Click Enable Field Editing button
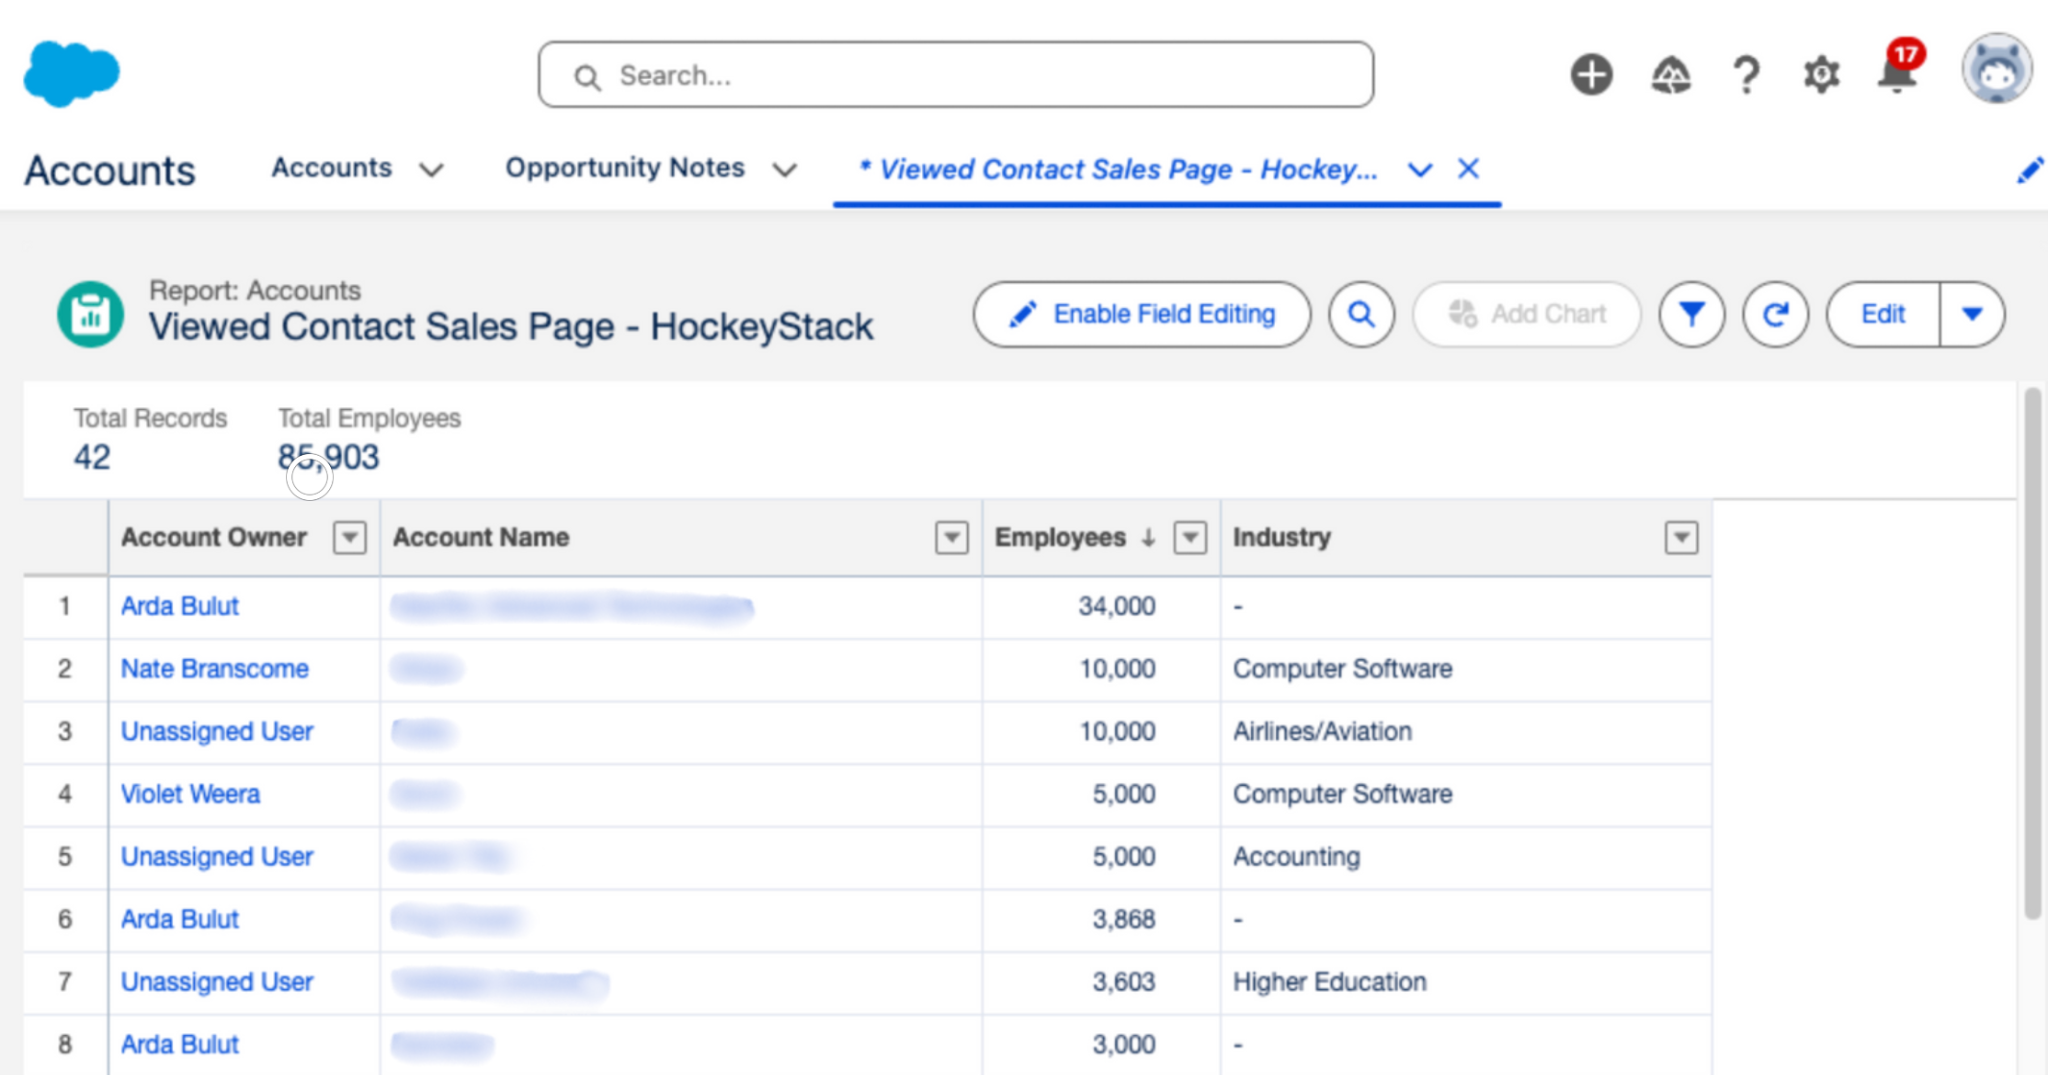This screenshot has height=1075, width=2048. 1142,314
